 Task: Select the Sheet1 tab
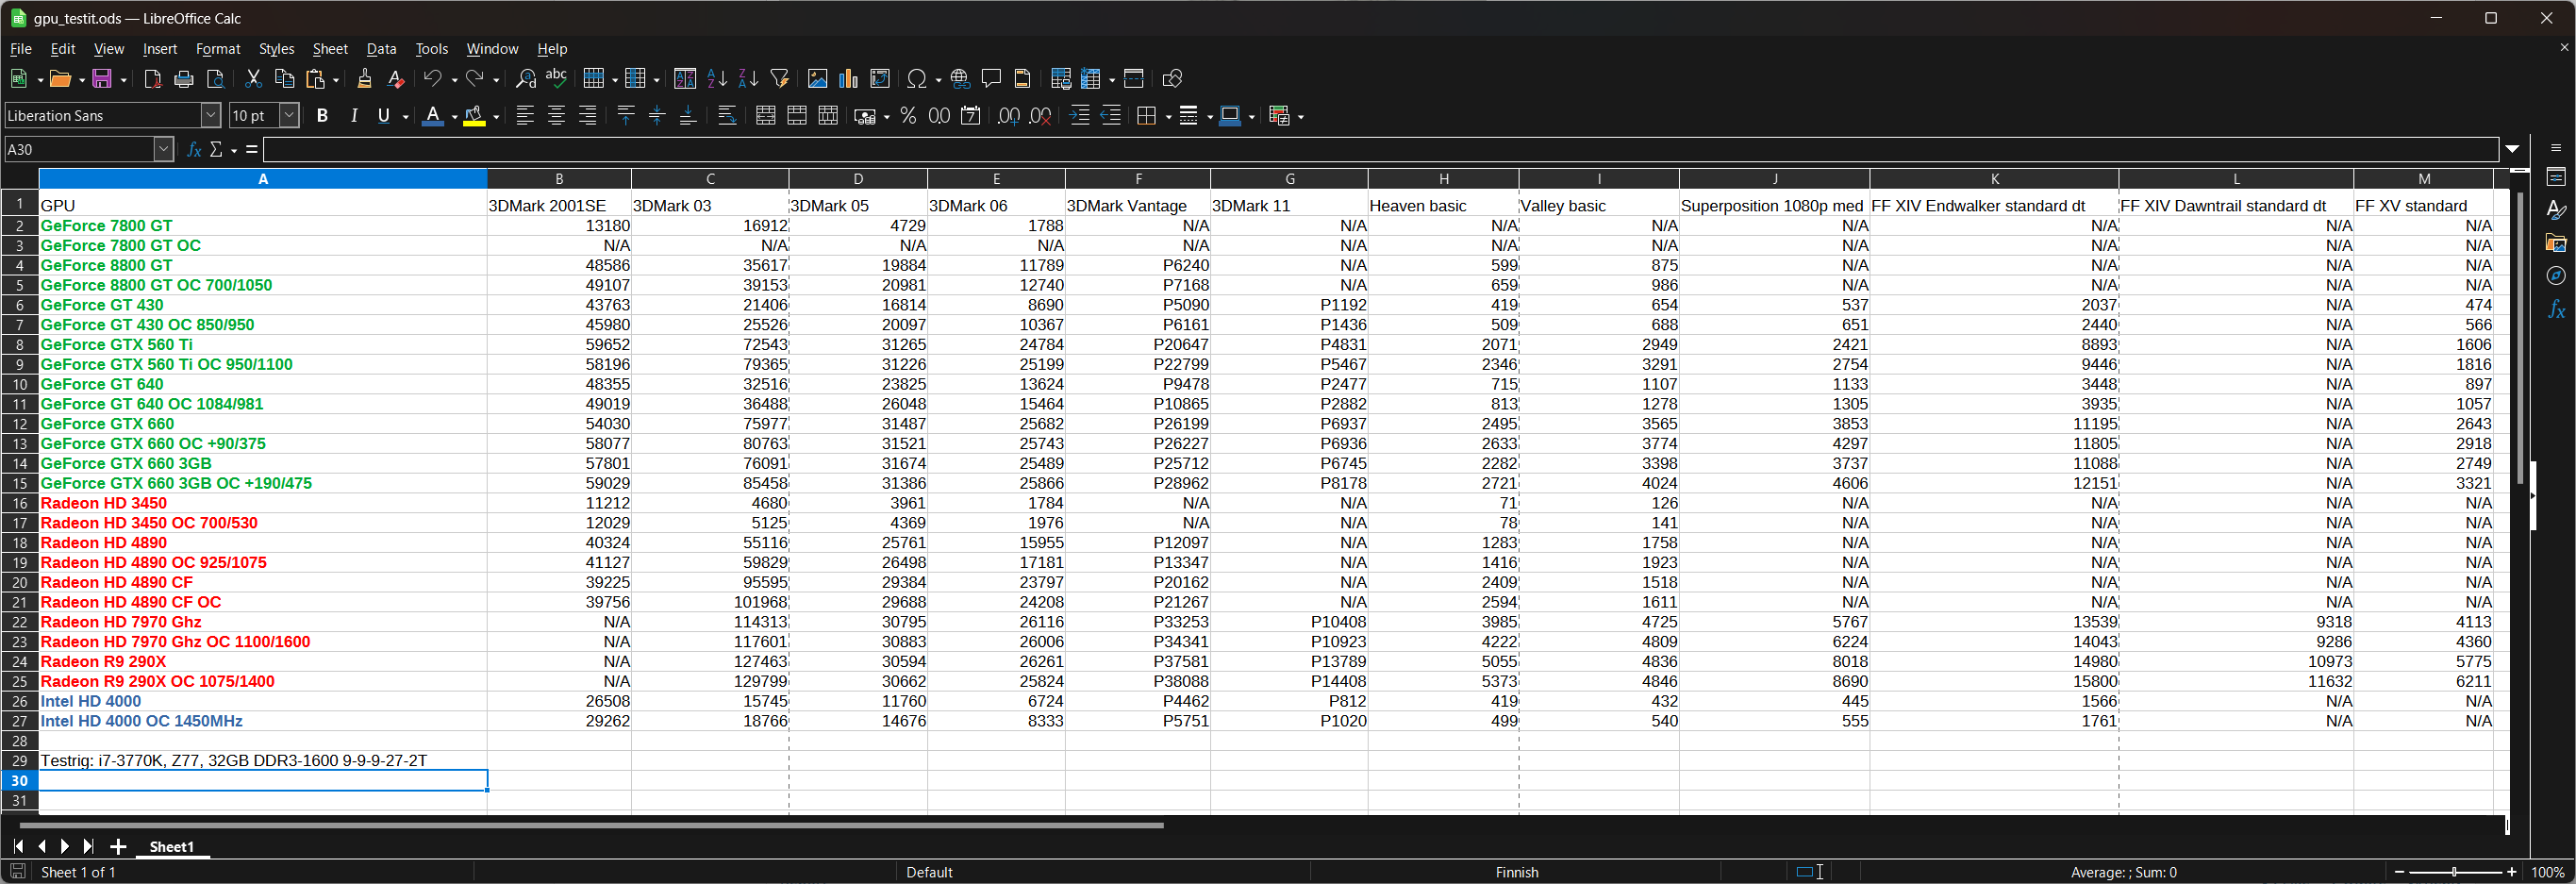coord(171,847)
